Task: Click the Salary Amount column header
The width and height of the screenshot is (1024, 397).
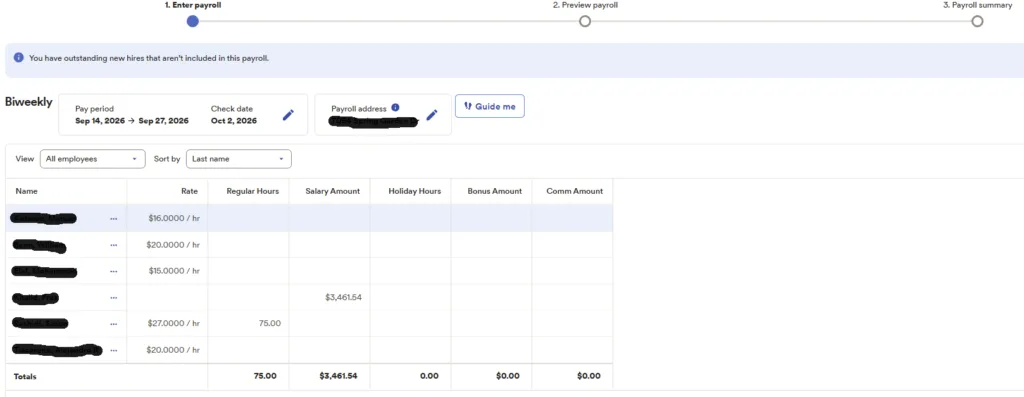Action: (332, 191)
